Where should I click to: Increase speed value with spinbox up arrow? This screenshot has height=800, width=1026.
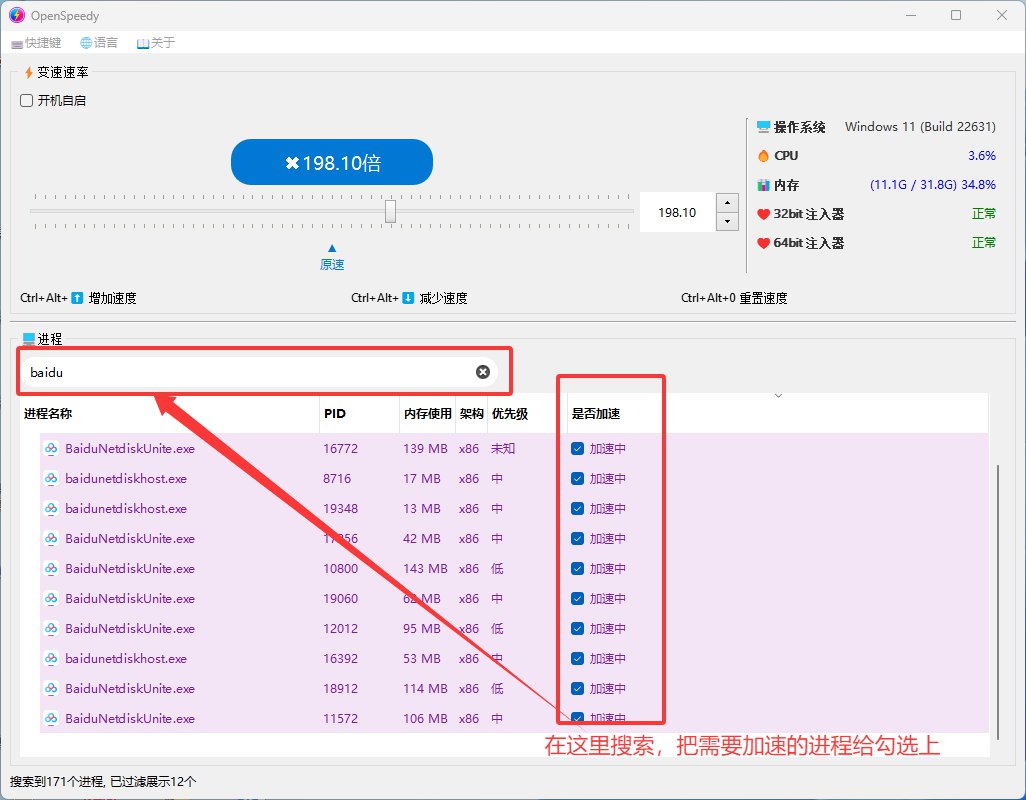(x=727, y=204)
